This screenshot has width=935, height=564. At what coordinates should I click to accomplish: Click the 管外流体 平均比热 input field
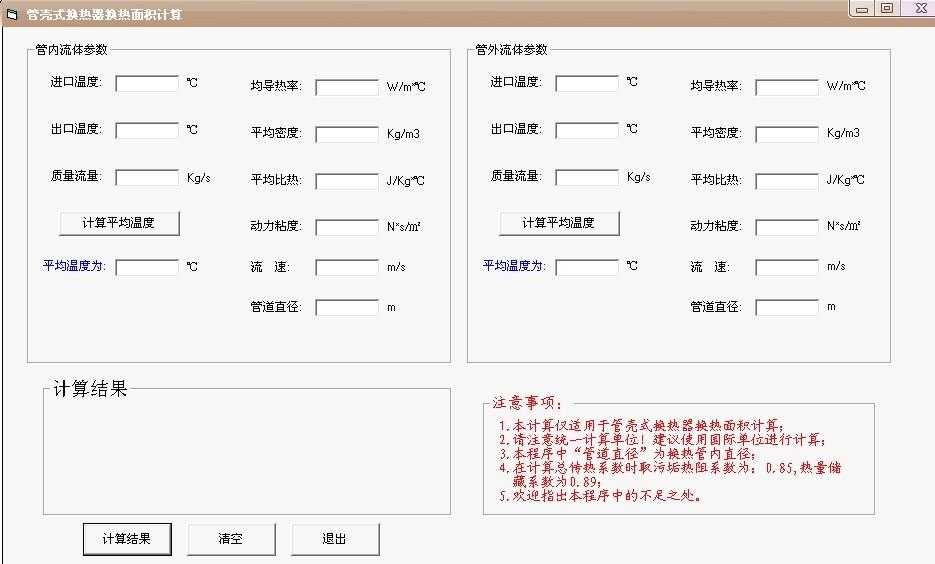(787, 181)
